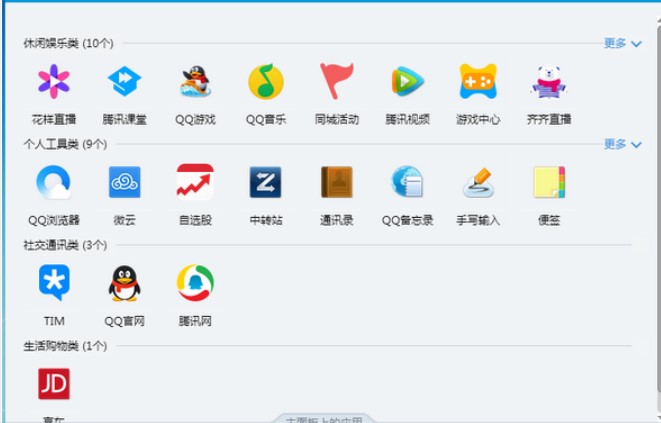Viewport: 661px width, 423px height.
Task: Click the 休闲娱乐类 (10个) heading
Action: (68, 43)
